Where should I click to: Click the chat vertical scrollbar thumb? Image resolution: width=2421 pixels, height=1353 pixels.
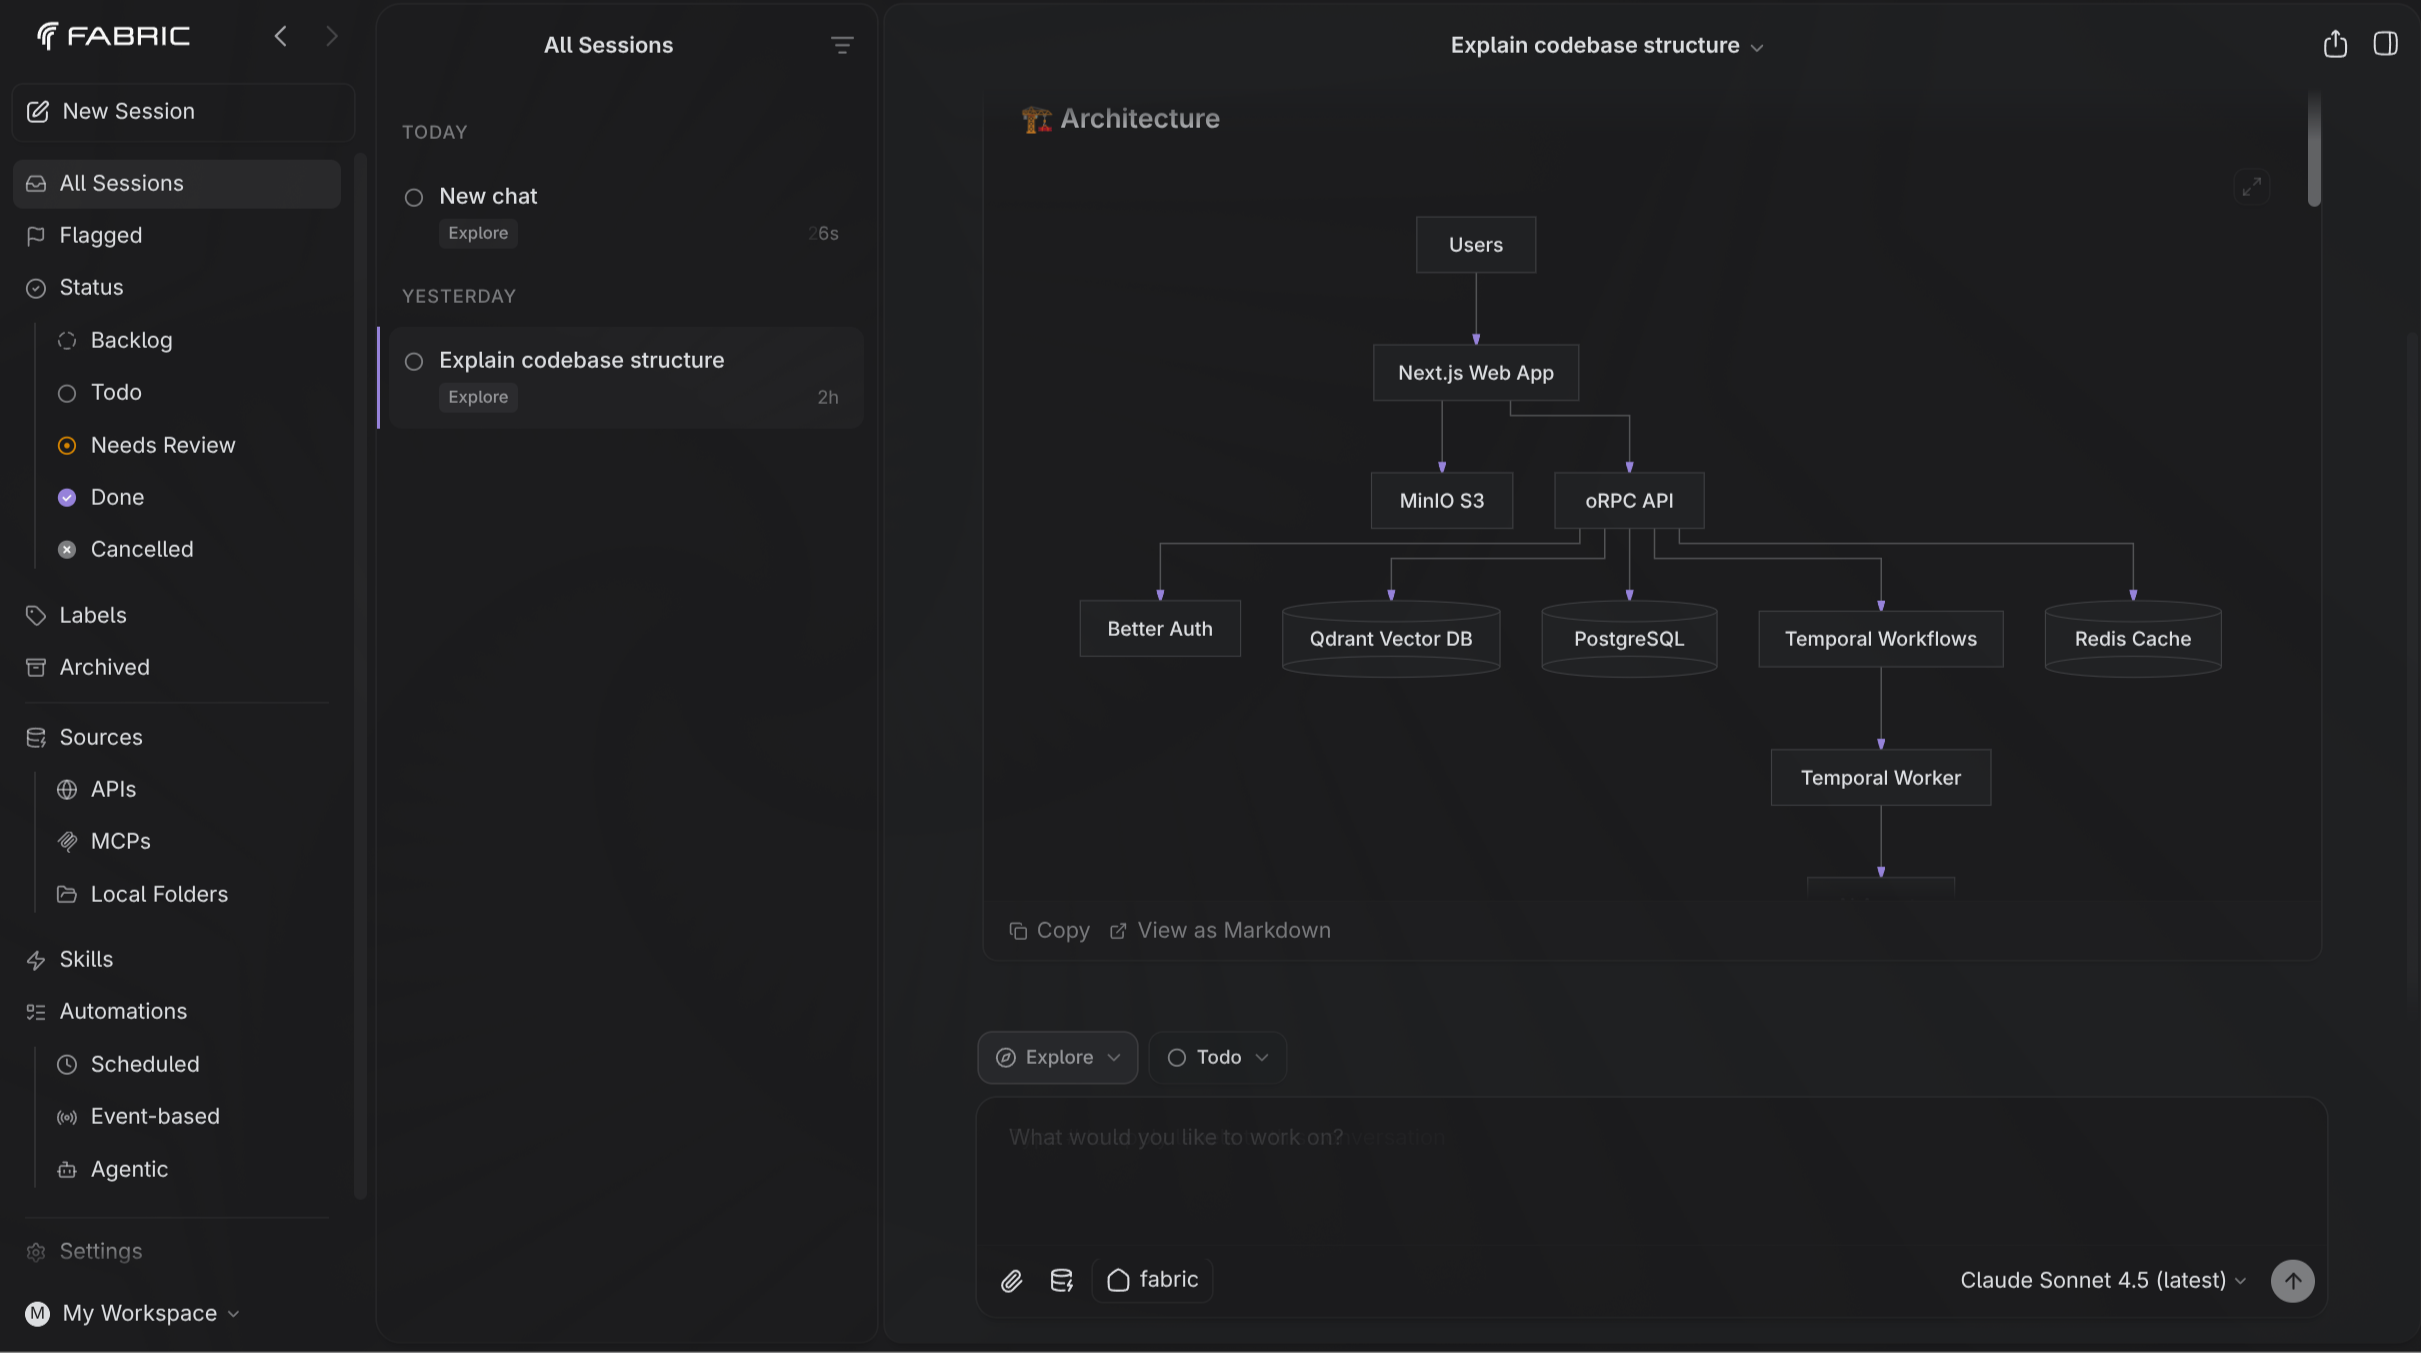tap(2313, 150)
